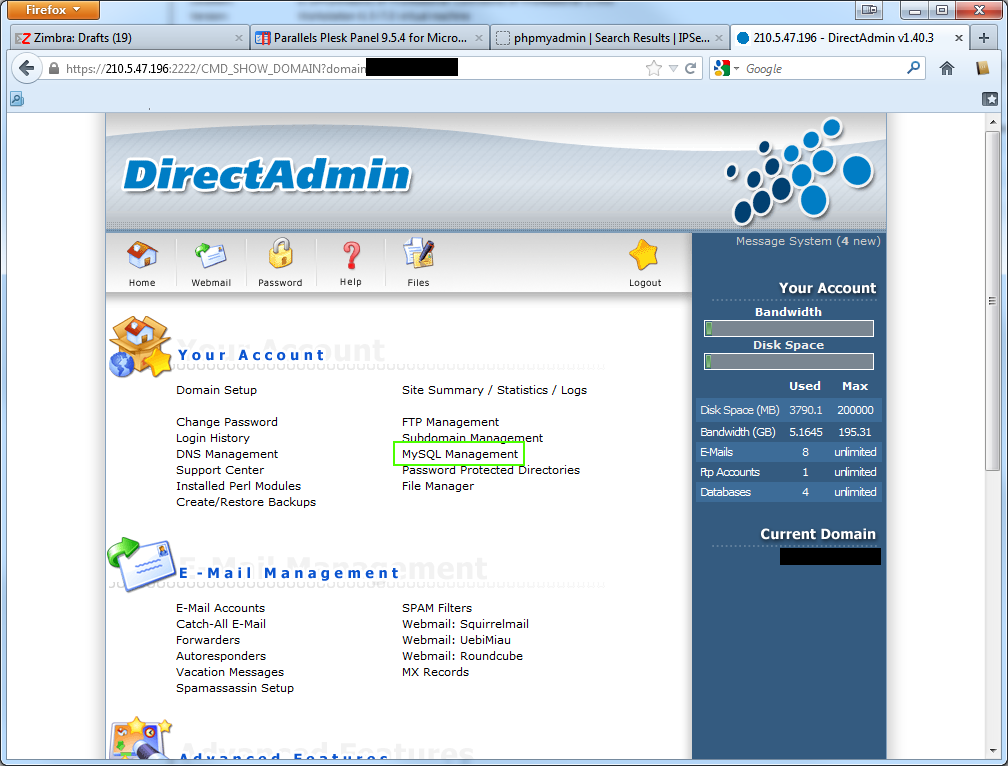Viewport: 1008px width, 766px height.
Task: Open Installed Perl Modules link
Action: [x=238, y=486]
